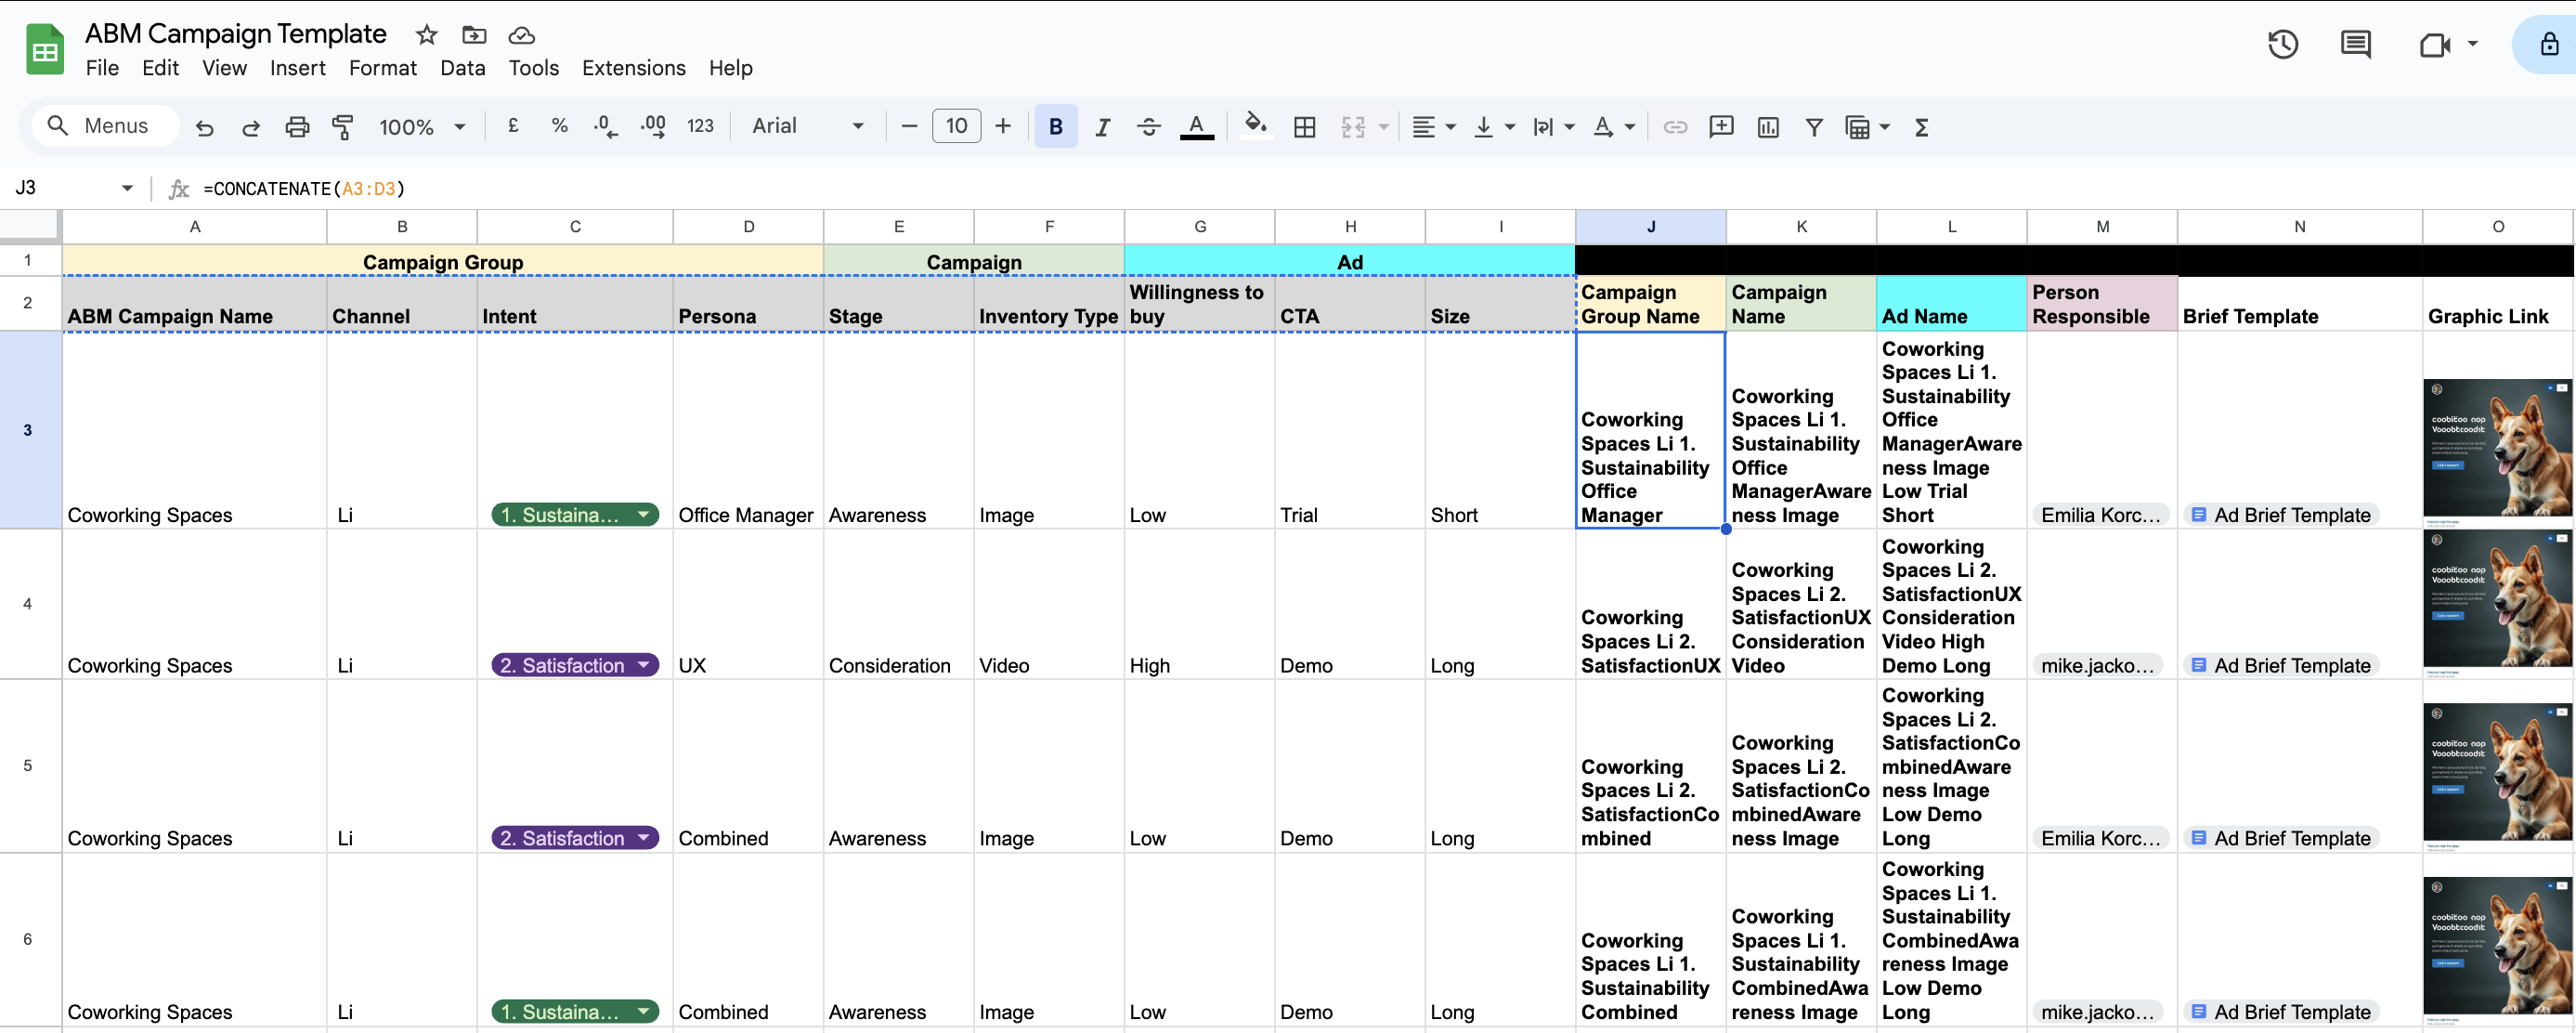Click the Insert link icon
The width and height of the screenshot is (2576, 1033).
1676,127
